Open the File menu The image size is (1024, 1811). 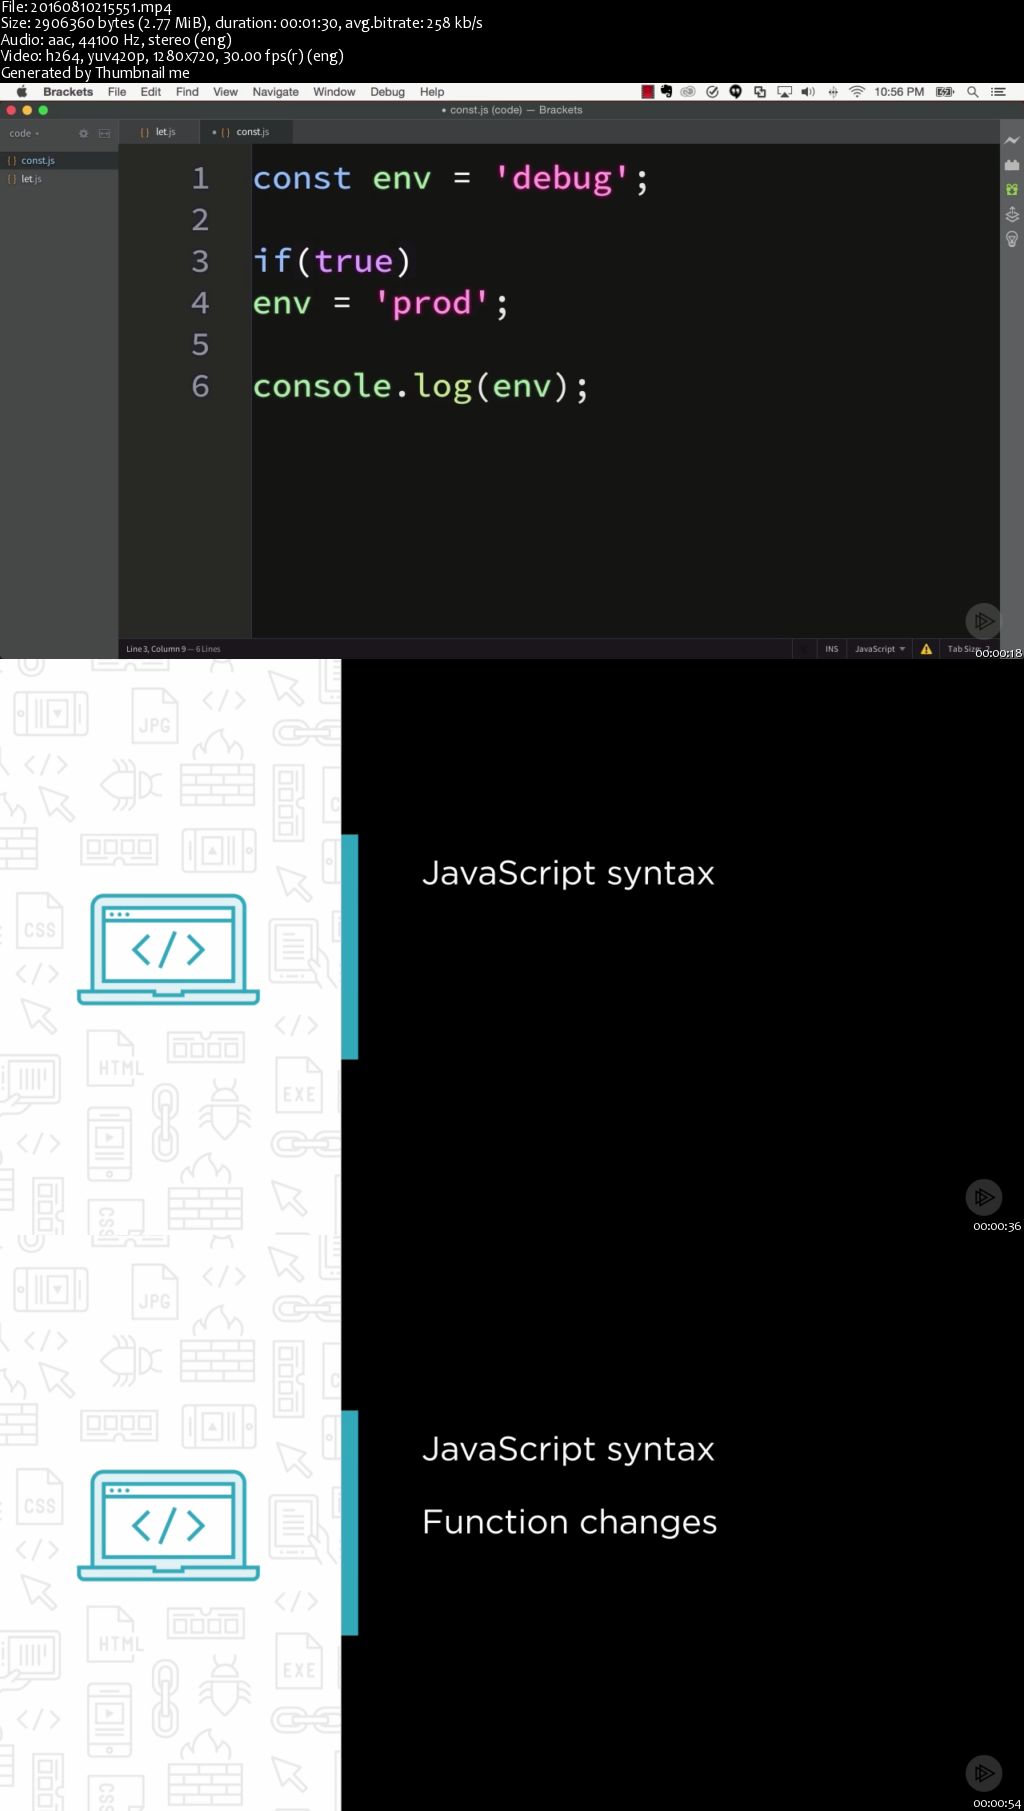tap(117, 92)
